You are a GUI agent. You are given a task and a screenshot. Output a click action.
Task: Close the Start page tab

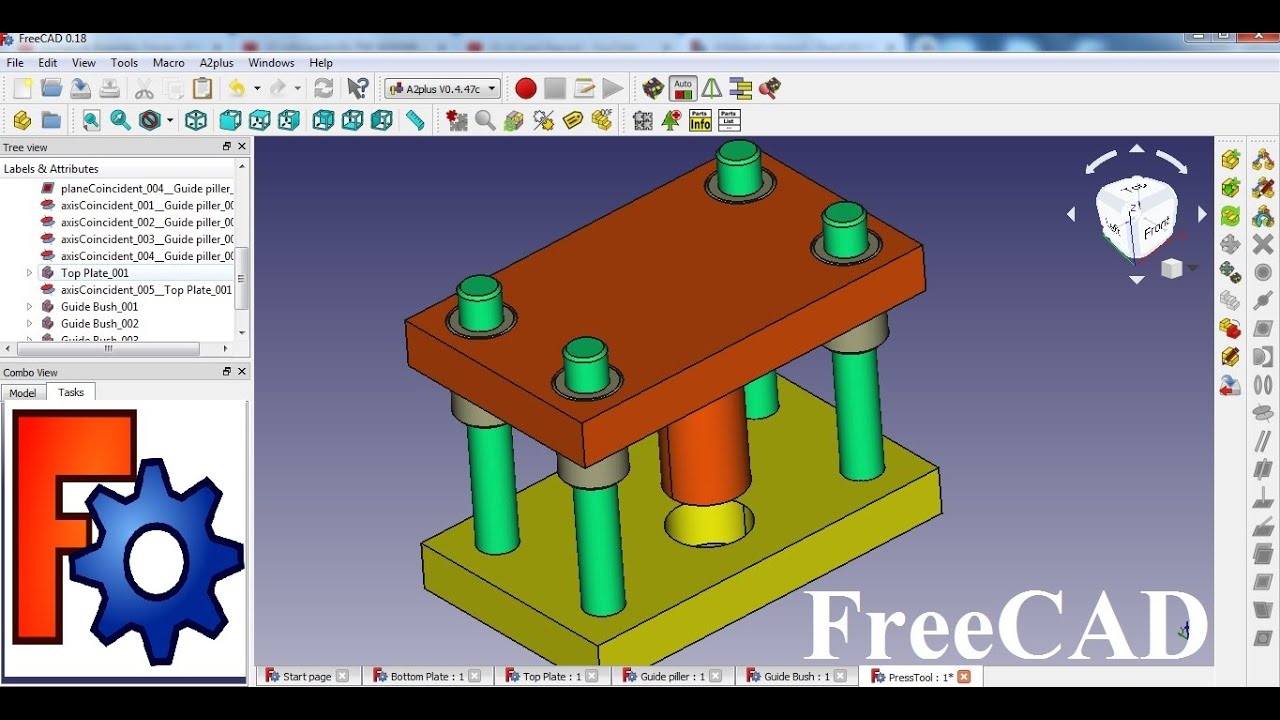342,677
